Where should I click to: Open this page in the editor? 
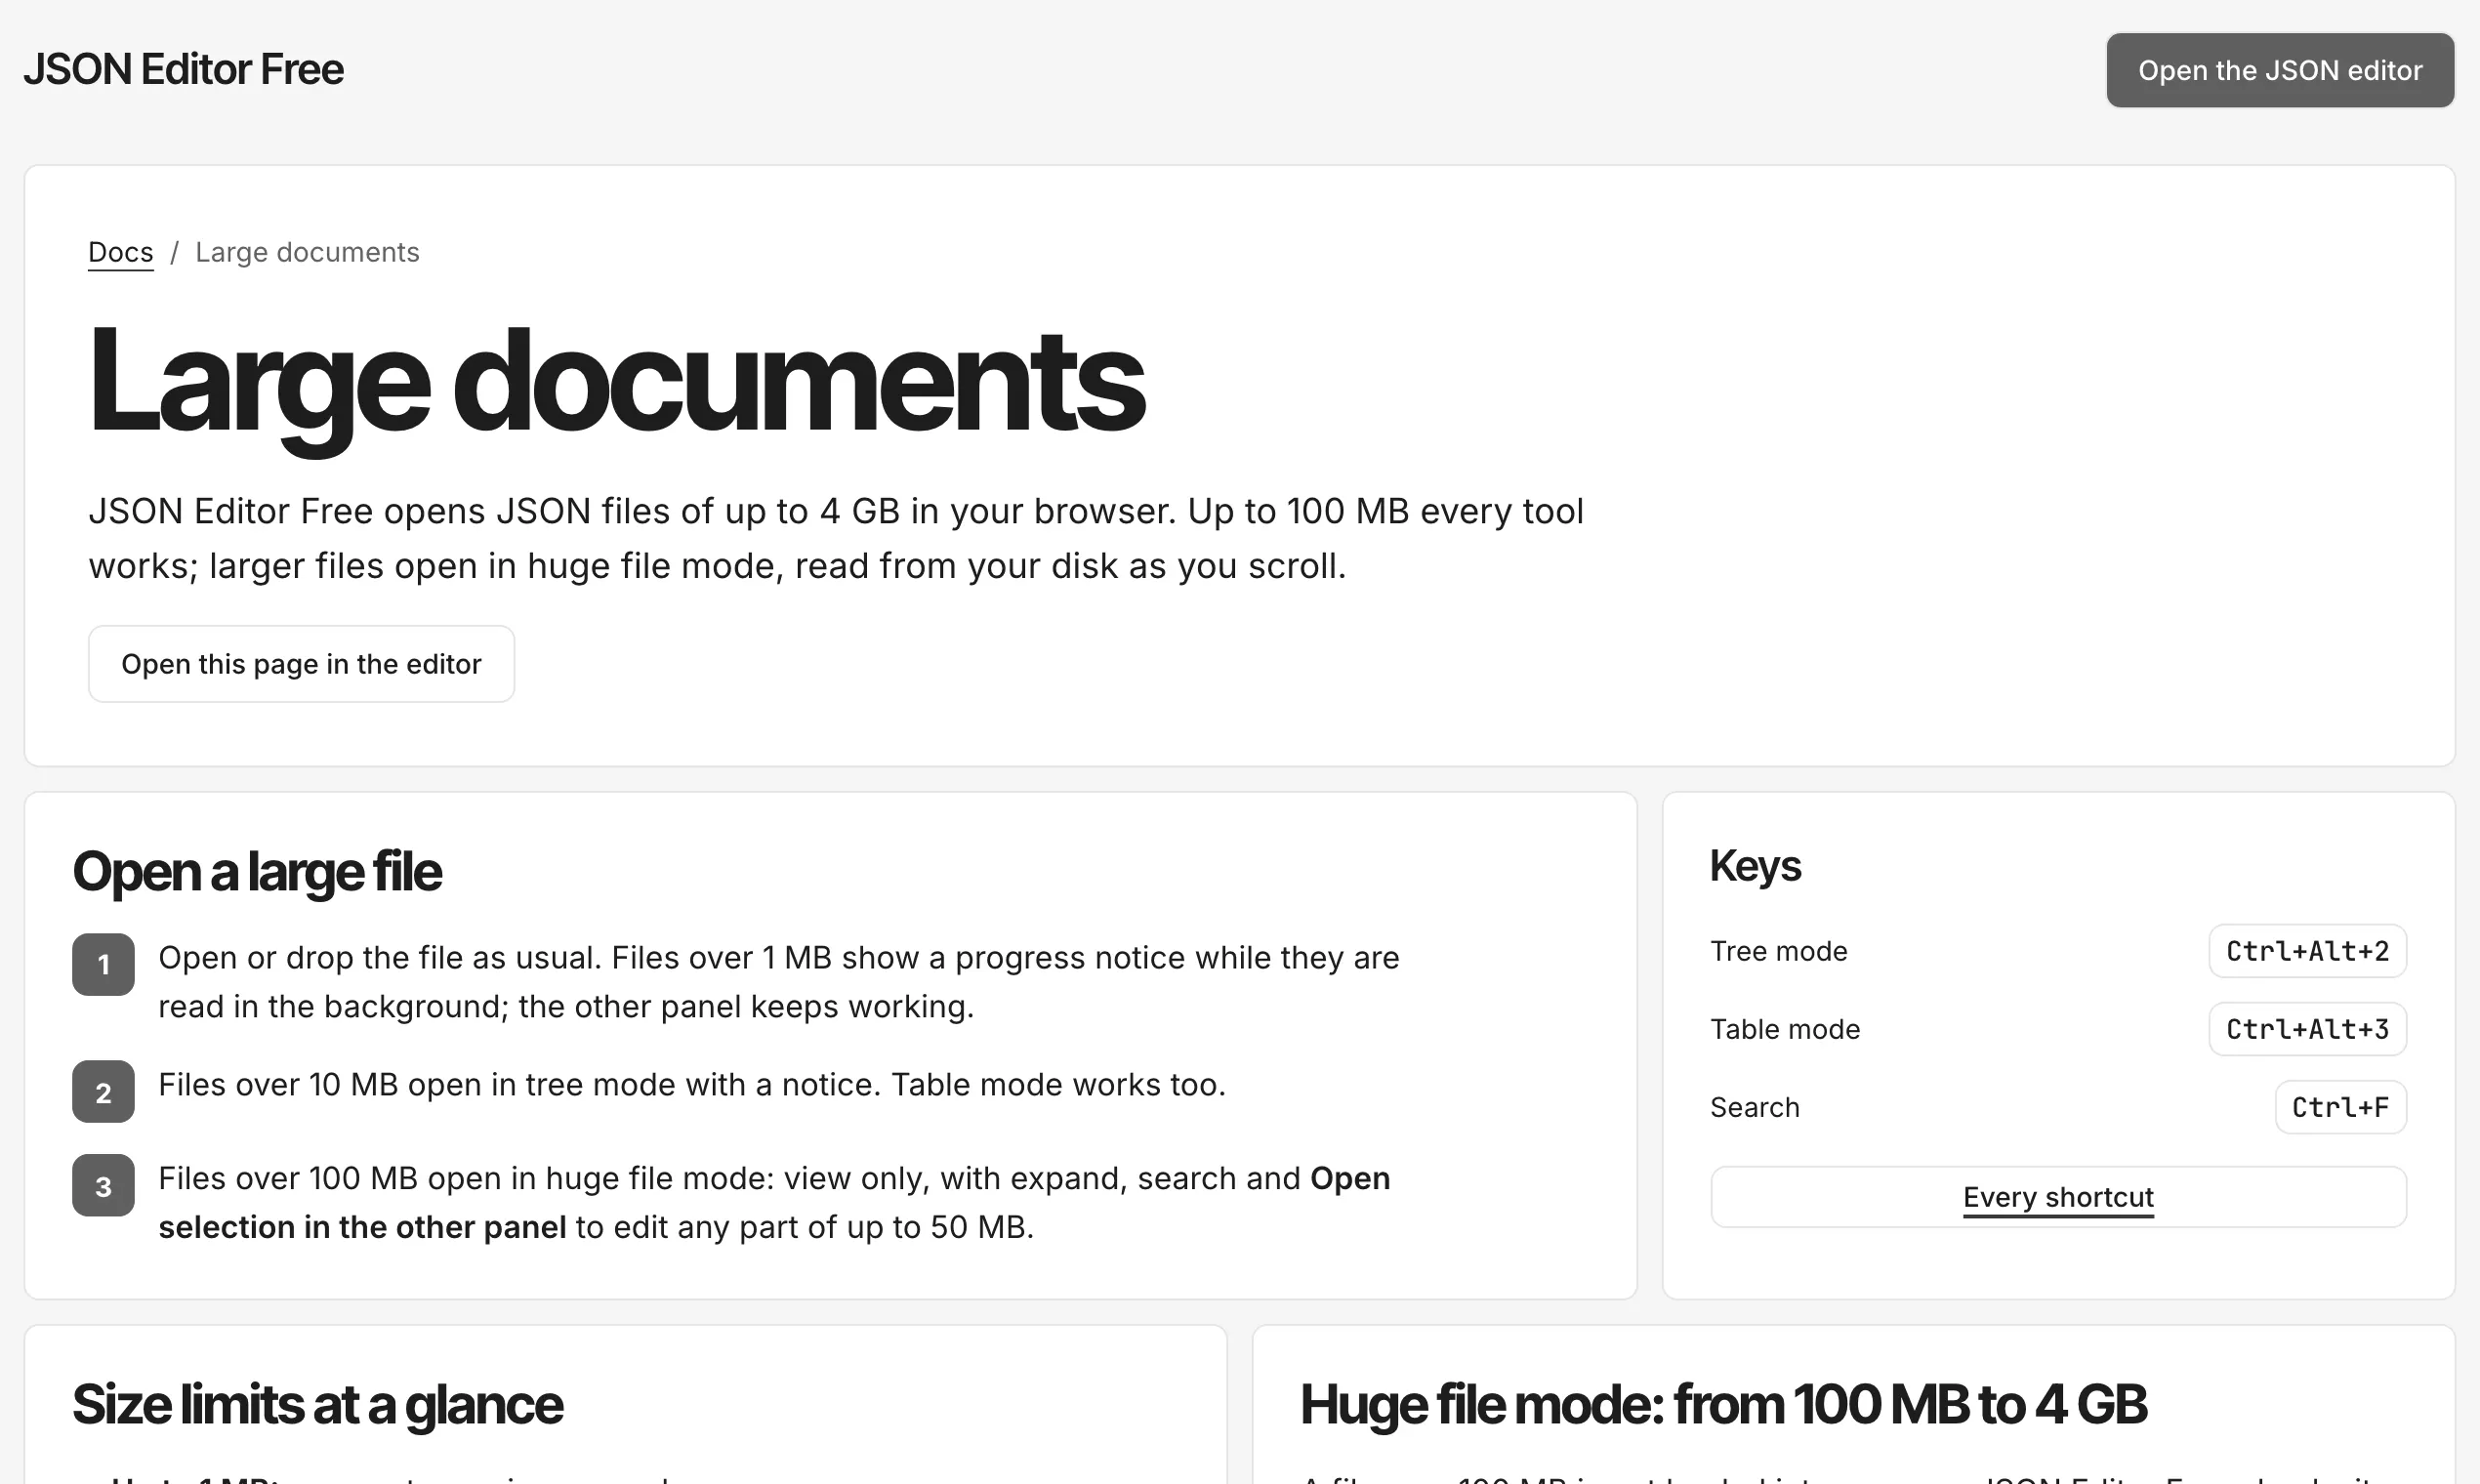(301, 664)
